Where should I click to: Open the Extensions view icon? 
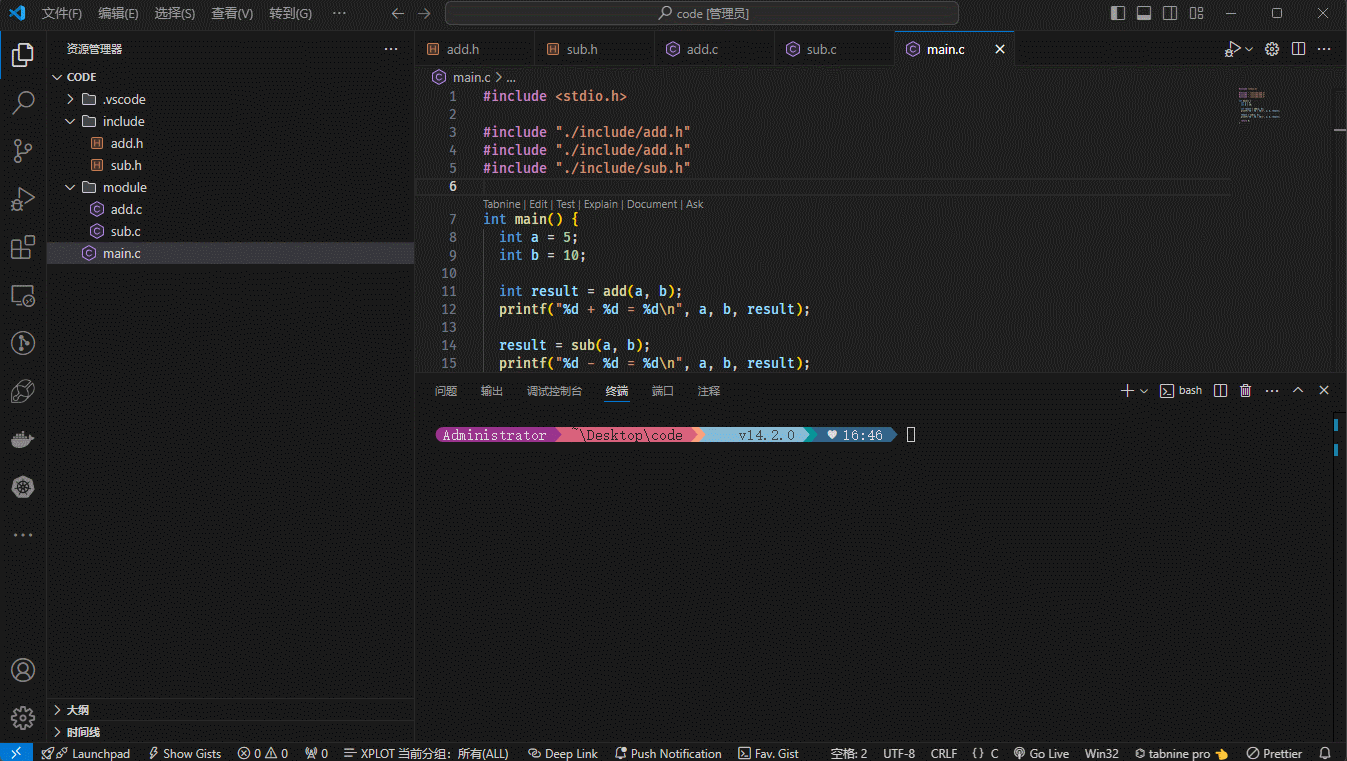[23, 247]
